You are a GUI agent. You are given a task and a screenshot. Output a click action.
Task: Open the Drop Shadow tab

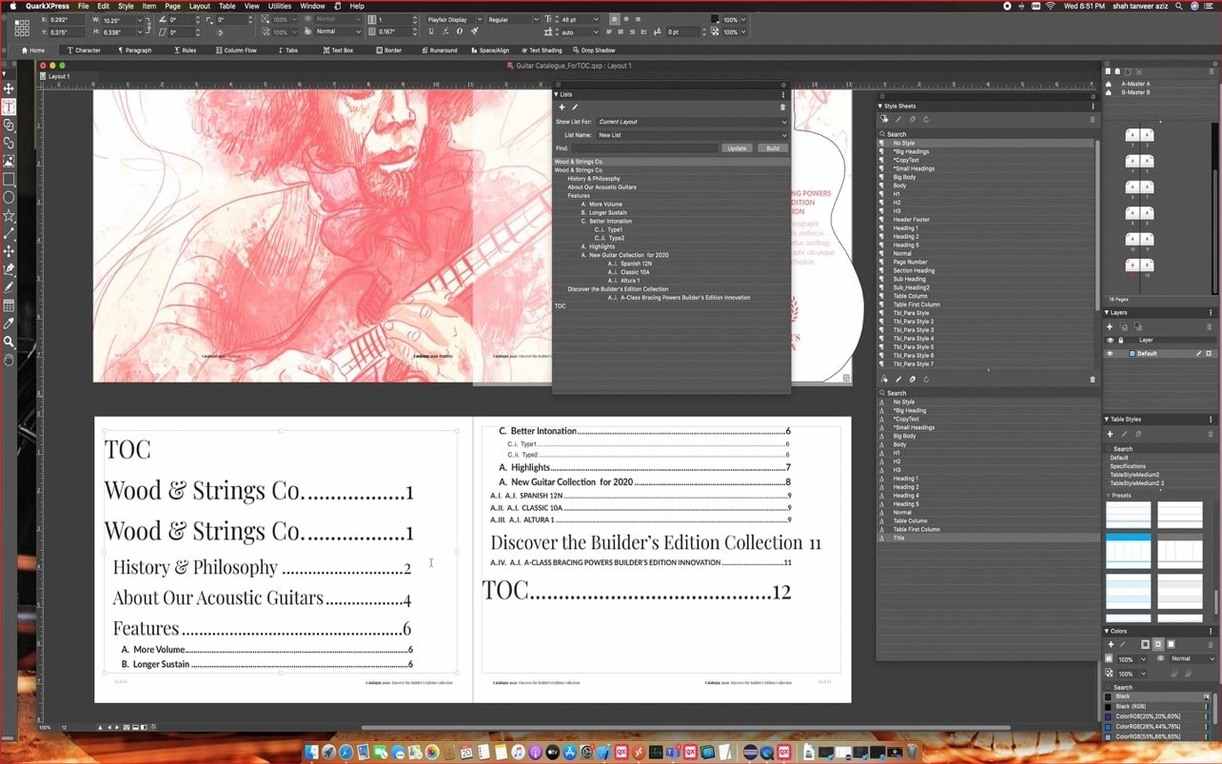(x=594, y=50)
